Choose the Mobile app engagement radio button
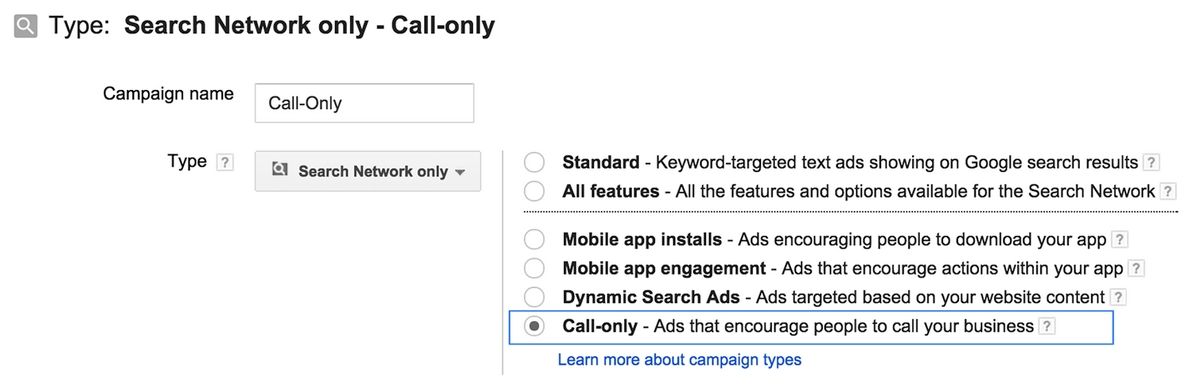The height and width of the screenshot is (385, 1194). 535,269
